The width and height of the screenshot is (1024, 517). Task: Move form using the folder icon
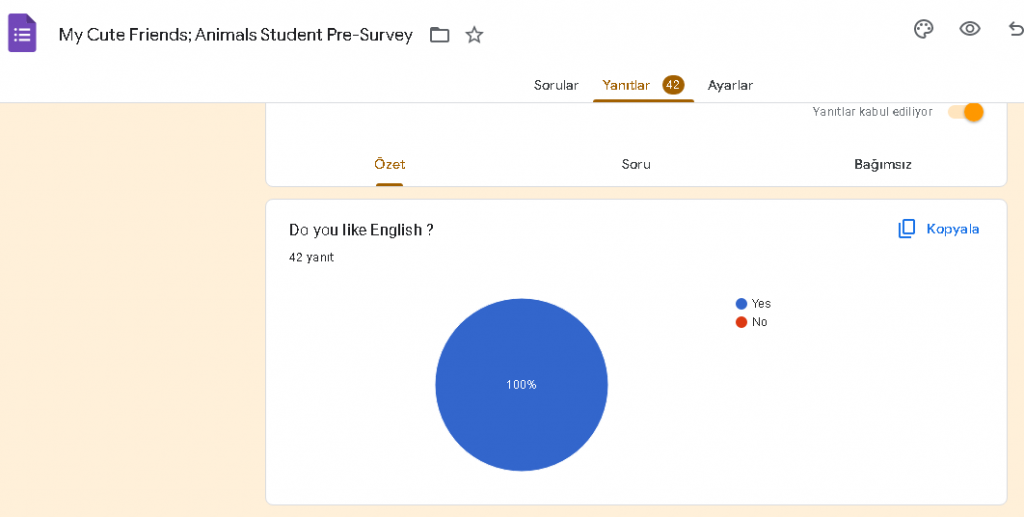pos(440,35)
